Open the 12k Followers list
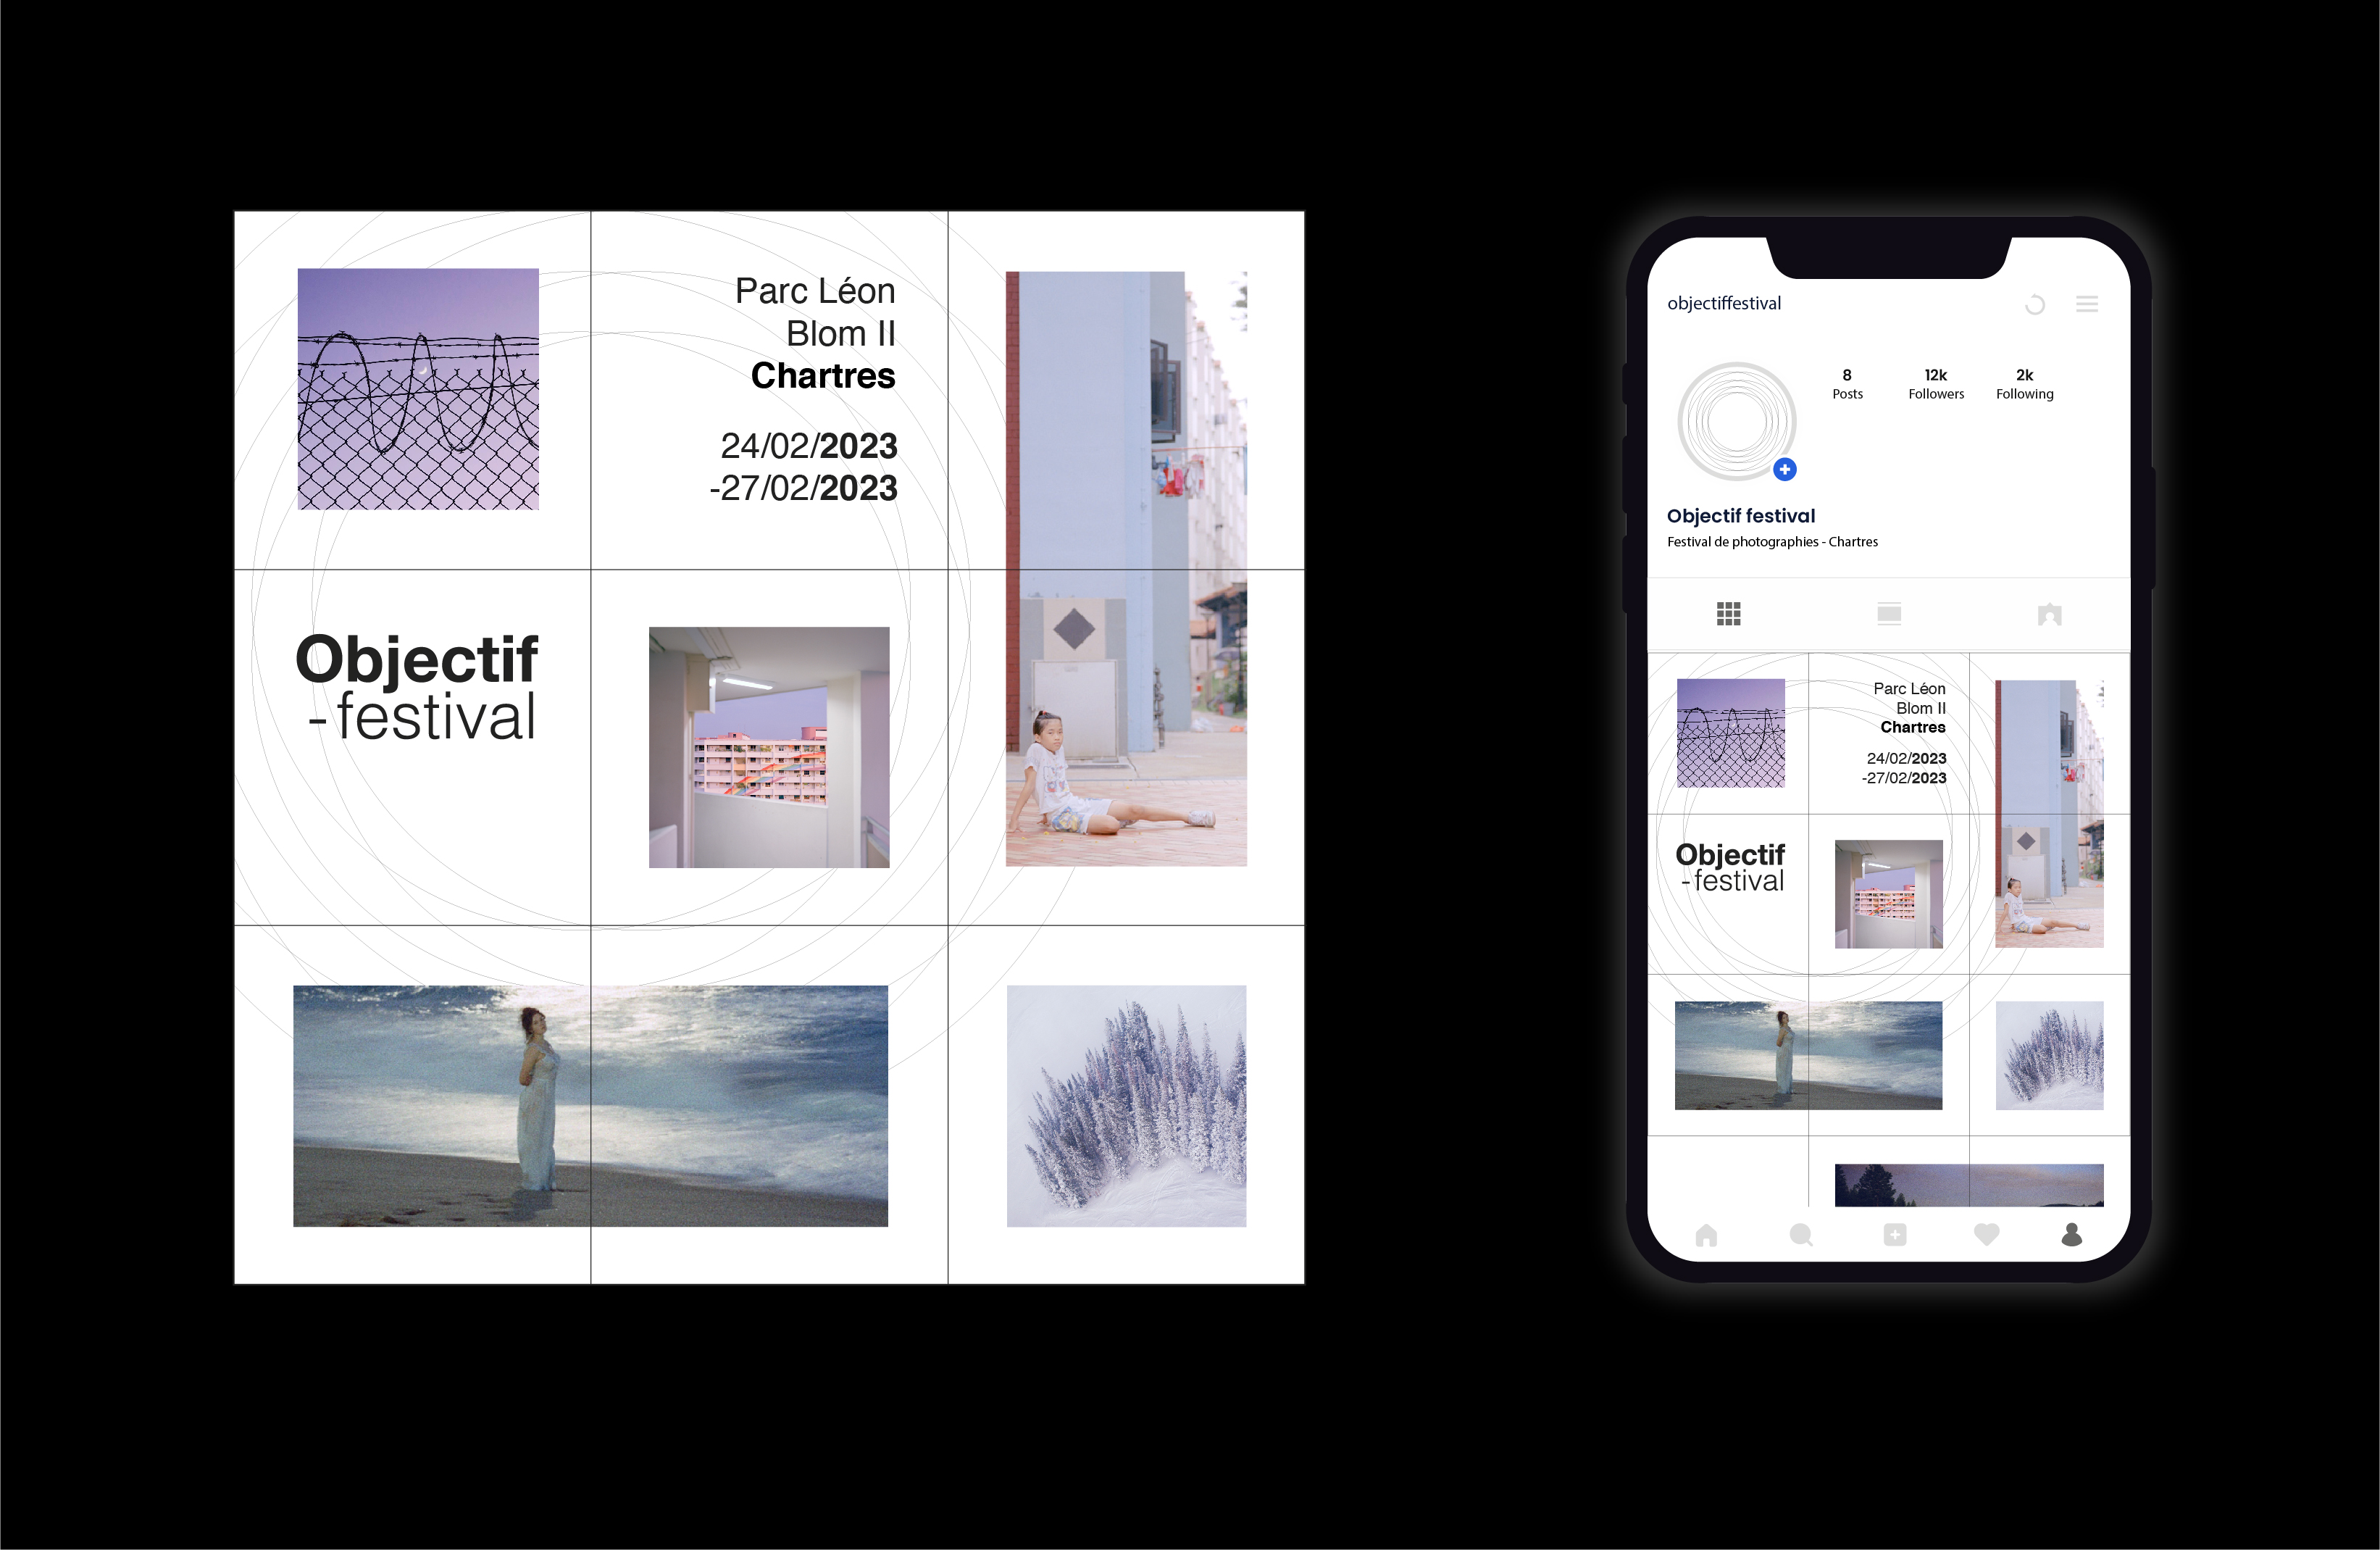Image resolution: width=2380 pixels, height=1550 pixels. pos(1936,384)
